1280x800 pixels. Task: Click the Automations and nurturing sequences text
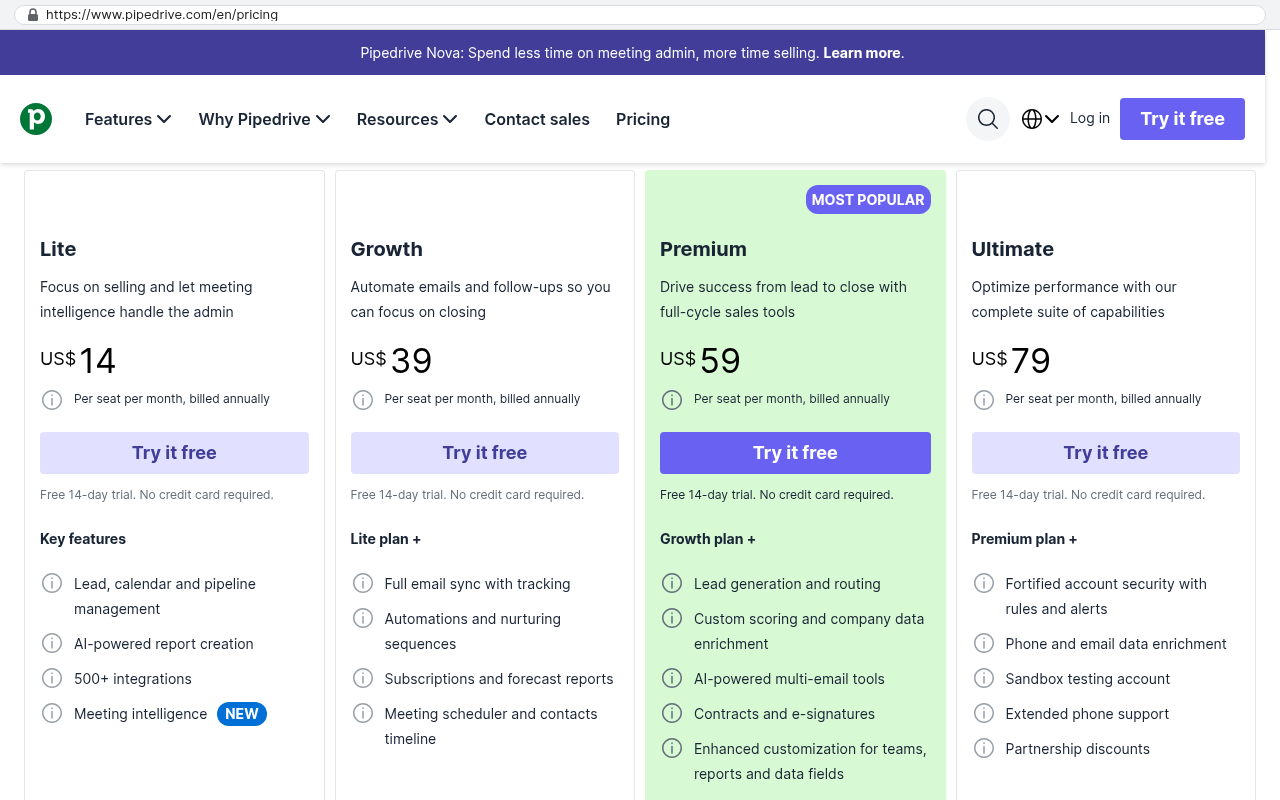(x=473, y=631)
